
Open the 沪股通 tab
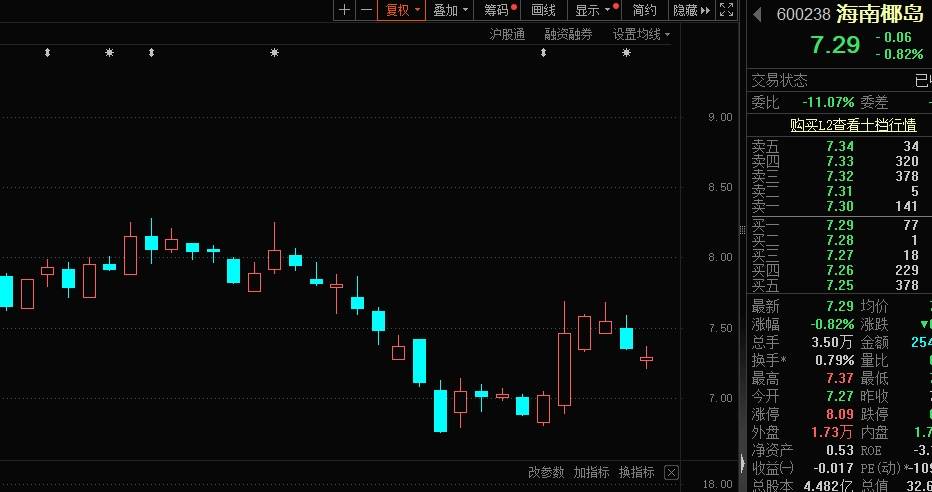(507, 34)
